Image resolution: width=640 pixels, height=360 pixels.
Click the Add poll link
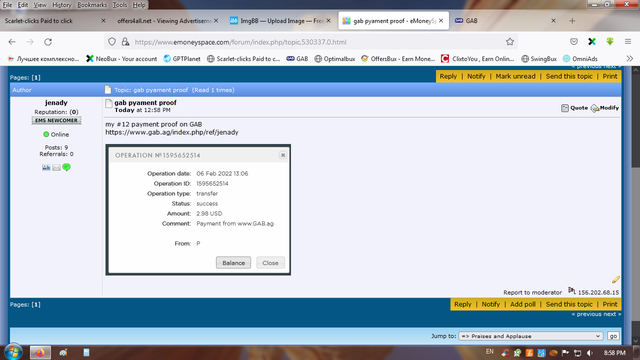click(x=522, y=304)
